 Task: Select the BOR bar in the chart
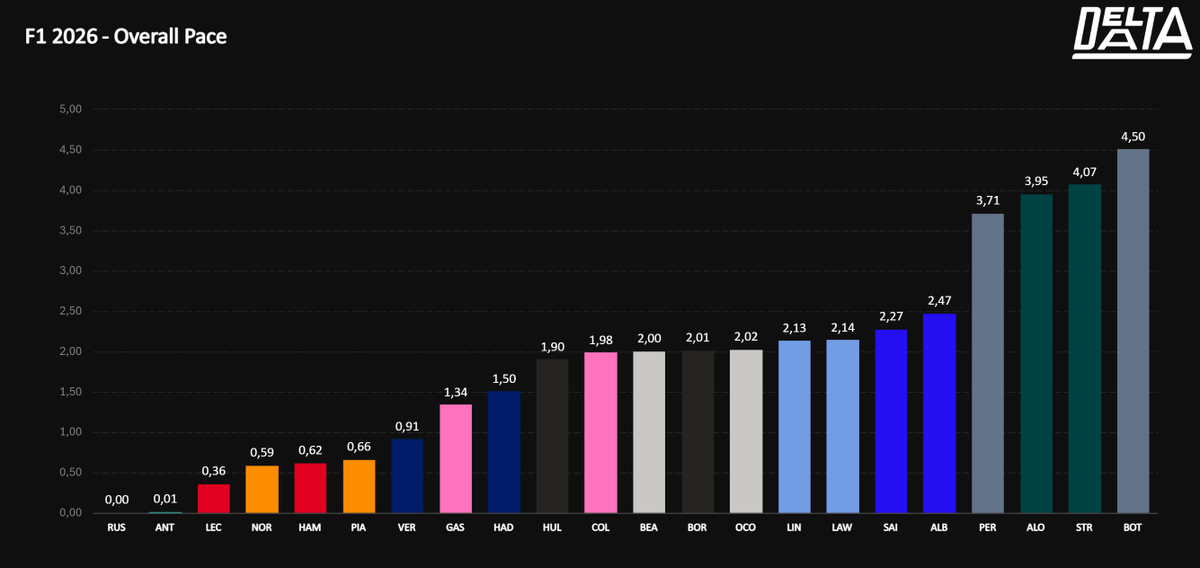coord(698,432)
